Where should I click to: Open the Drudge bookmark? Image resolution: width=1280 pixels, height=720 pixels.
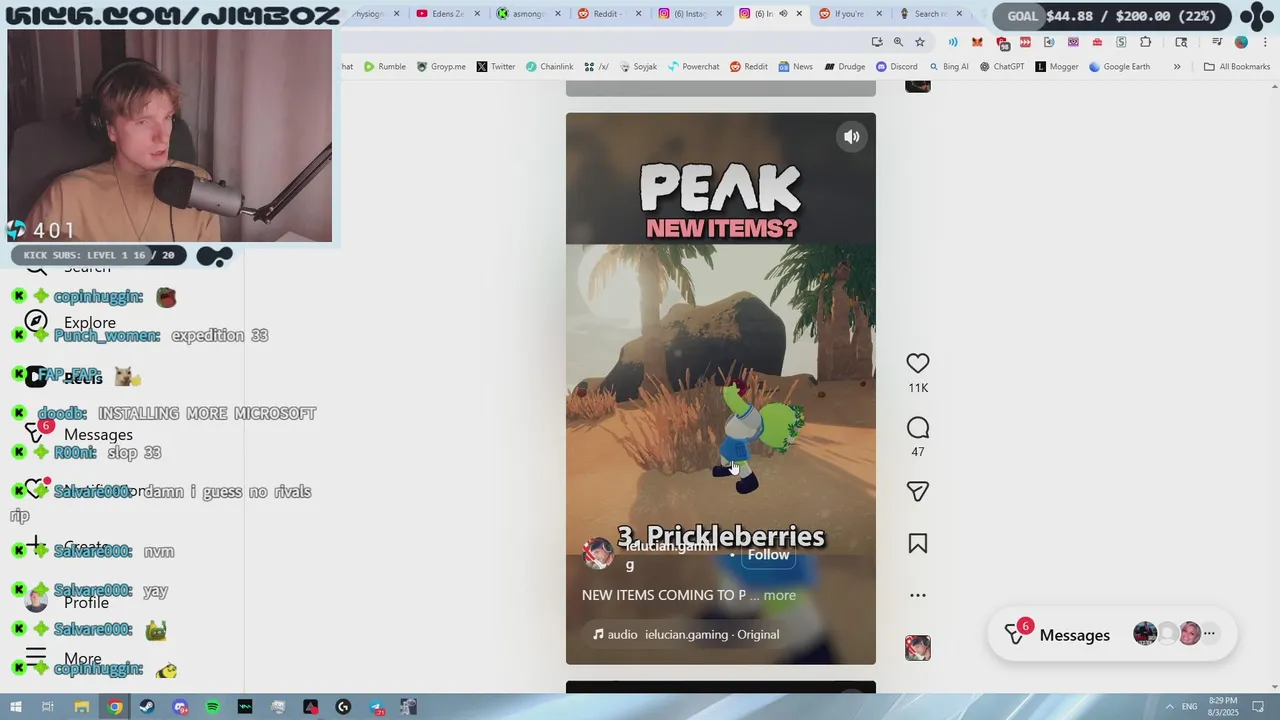(845, 67)
